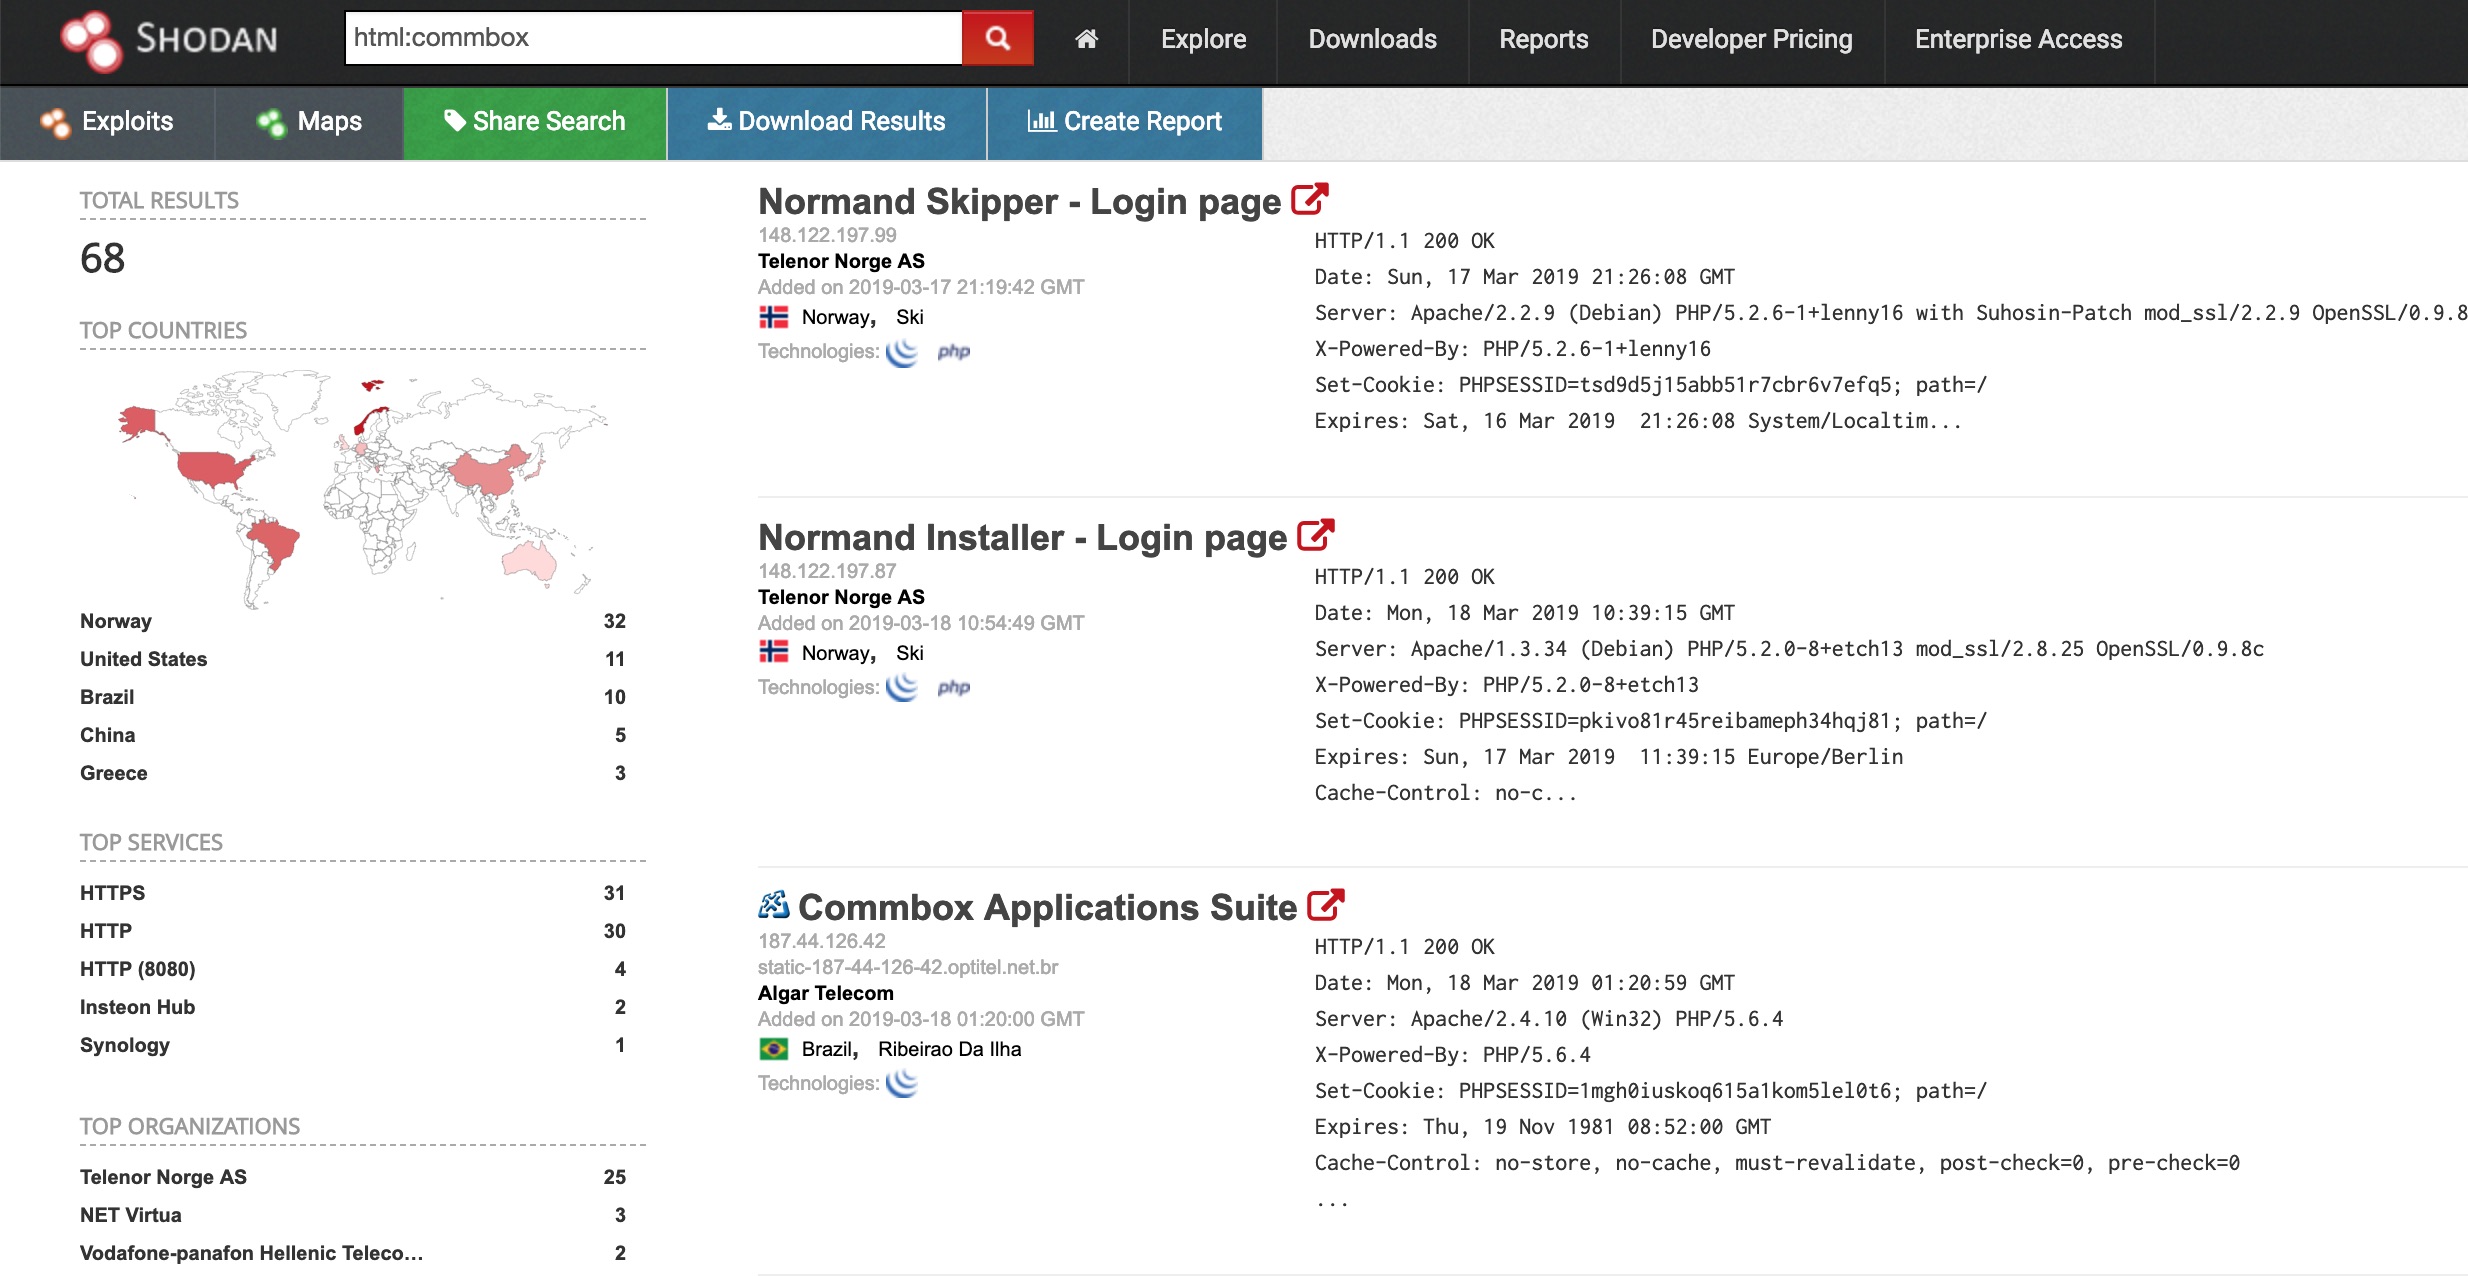Filter by Greece in top countries
The height and width of the screenshot is (1276, 2468).
[x=113, y=773]
